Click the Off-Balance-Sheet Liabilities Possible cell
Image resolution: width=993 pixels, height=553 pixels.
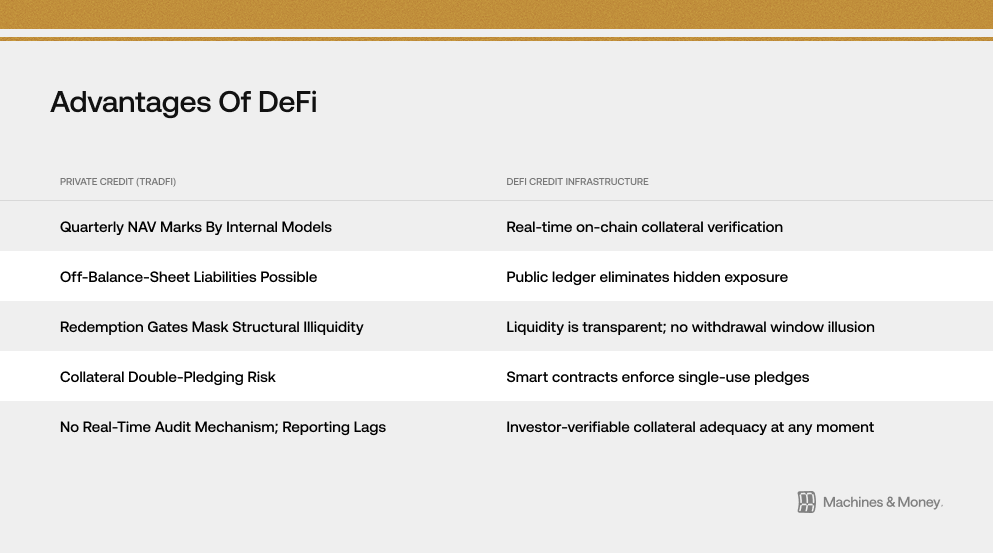[x=188, y=277]
